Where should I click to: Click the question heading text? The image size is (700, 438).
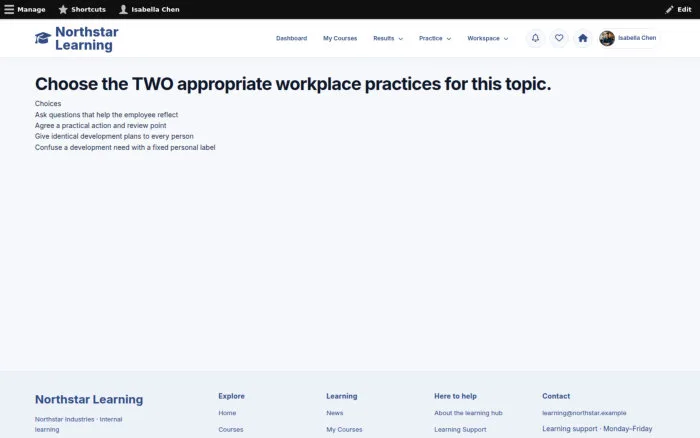(293, 84)
